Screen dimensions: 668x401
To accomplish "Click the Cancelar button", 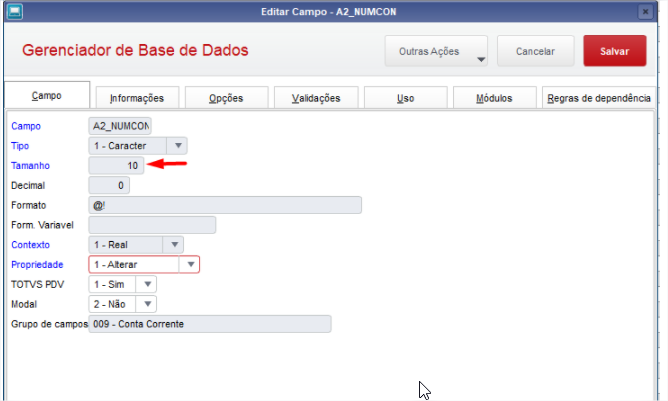I will pyautogui.click(x=536, y=51).
